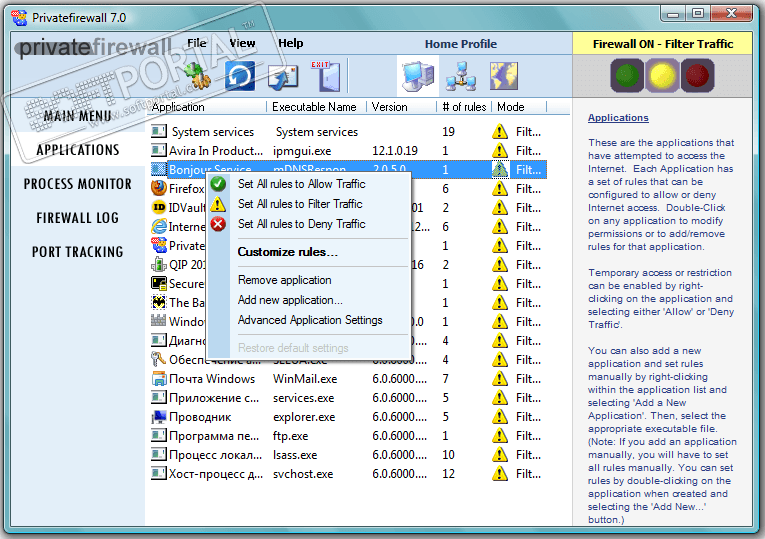This screenshot has width=765, height=539.
Task: Select the Программа пе... application row
Action: pyautogui.click(x=348, y=436)
